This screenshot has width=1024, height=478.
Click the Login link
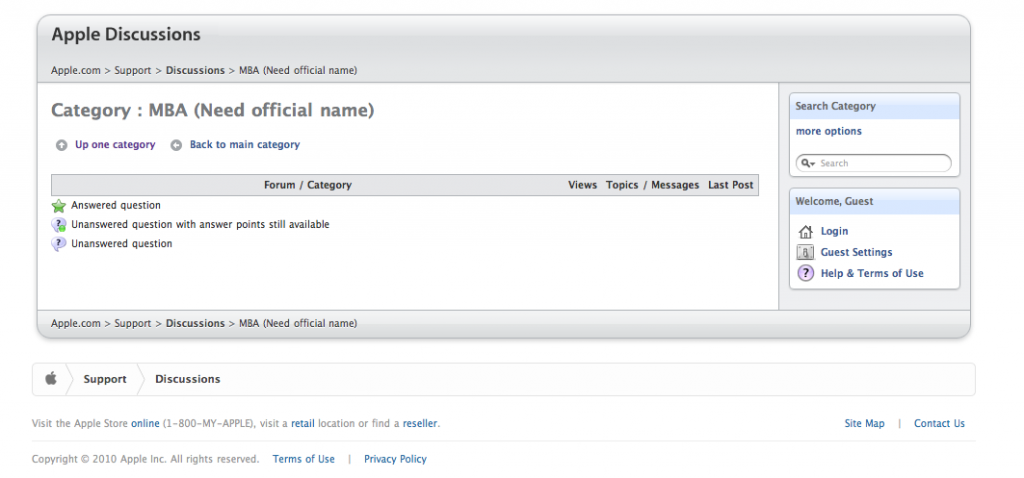pyautogui.click(x=835, y=231)
